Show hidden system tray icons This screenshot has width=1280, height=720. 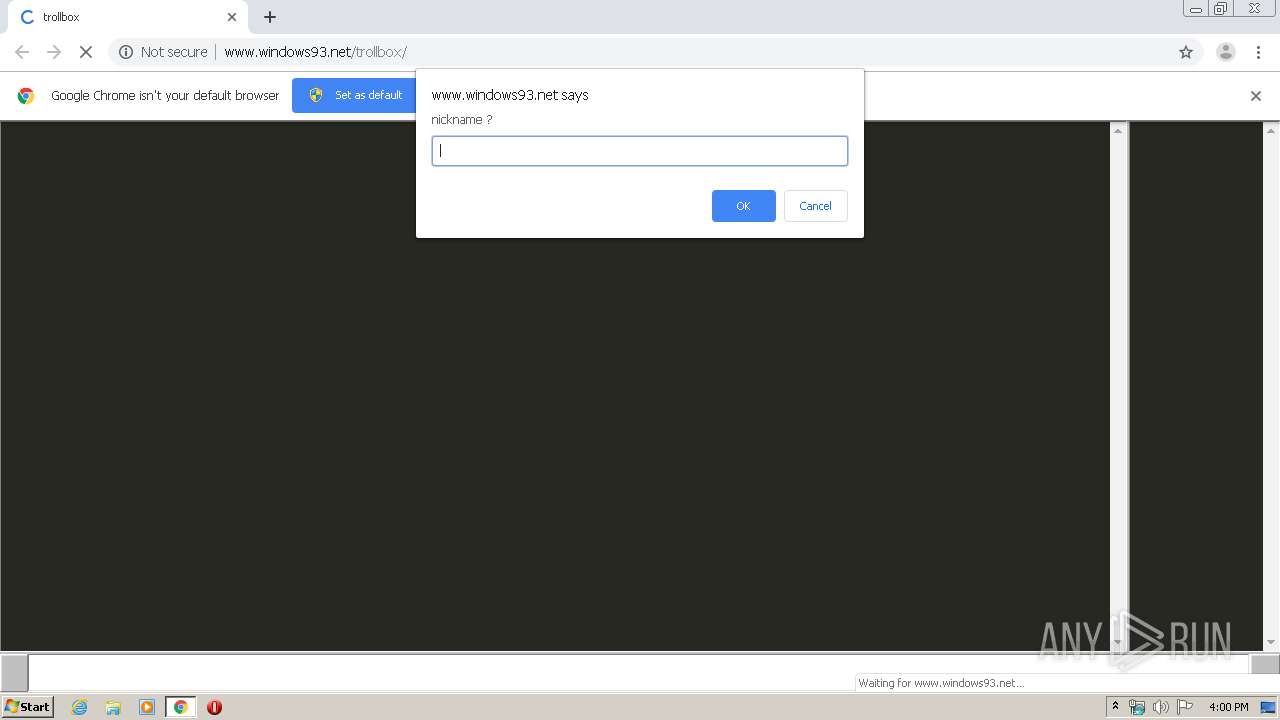point(1115,707)
